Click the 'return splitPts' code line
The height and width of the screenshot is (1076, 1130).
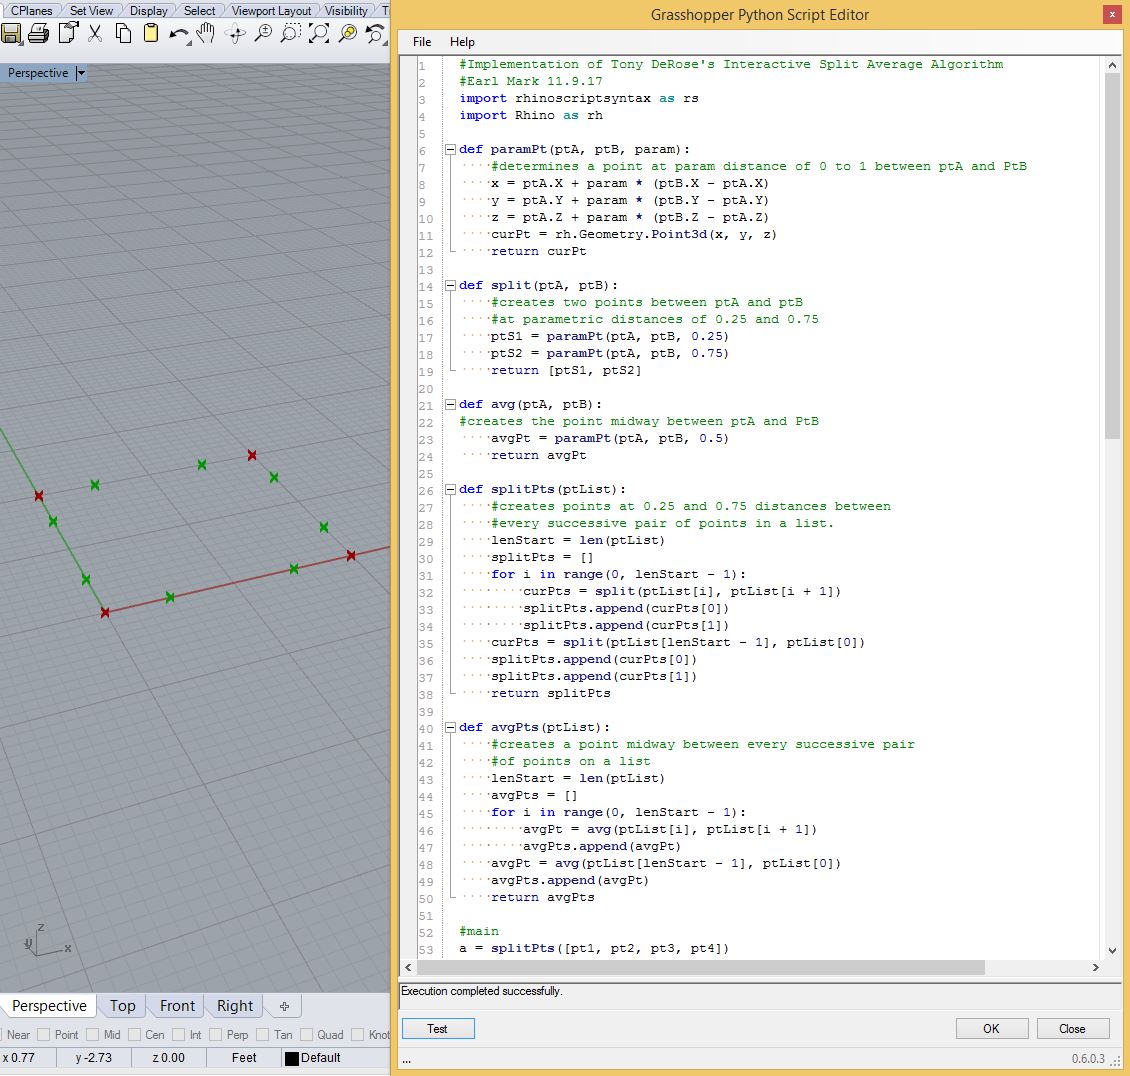pos(551,693)
